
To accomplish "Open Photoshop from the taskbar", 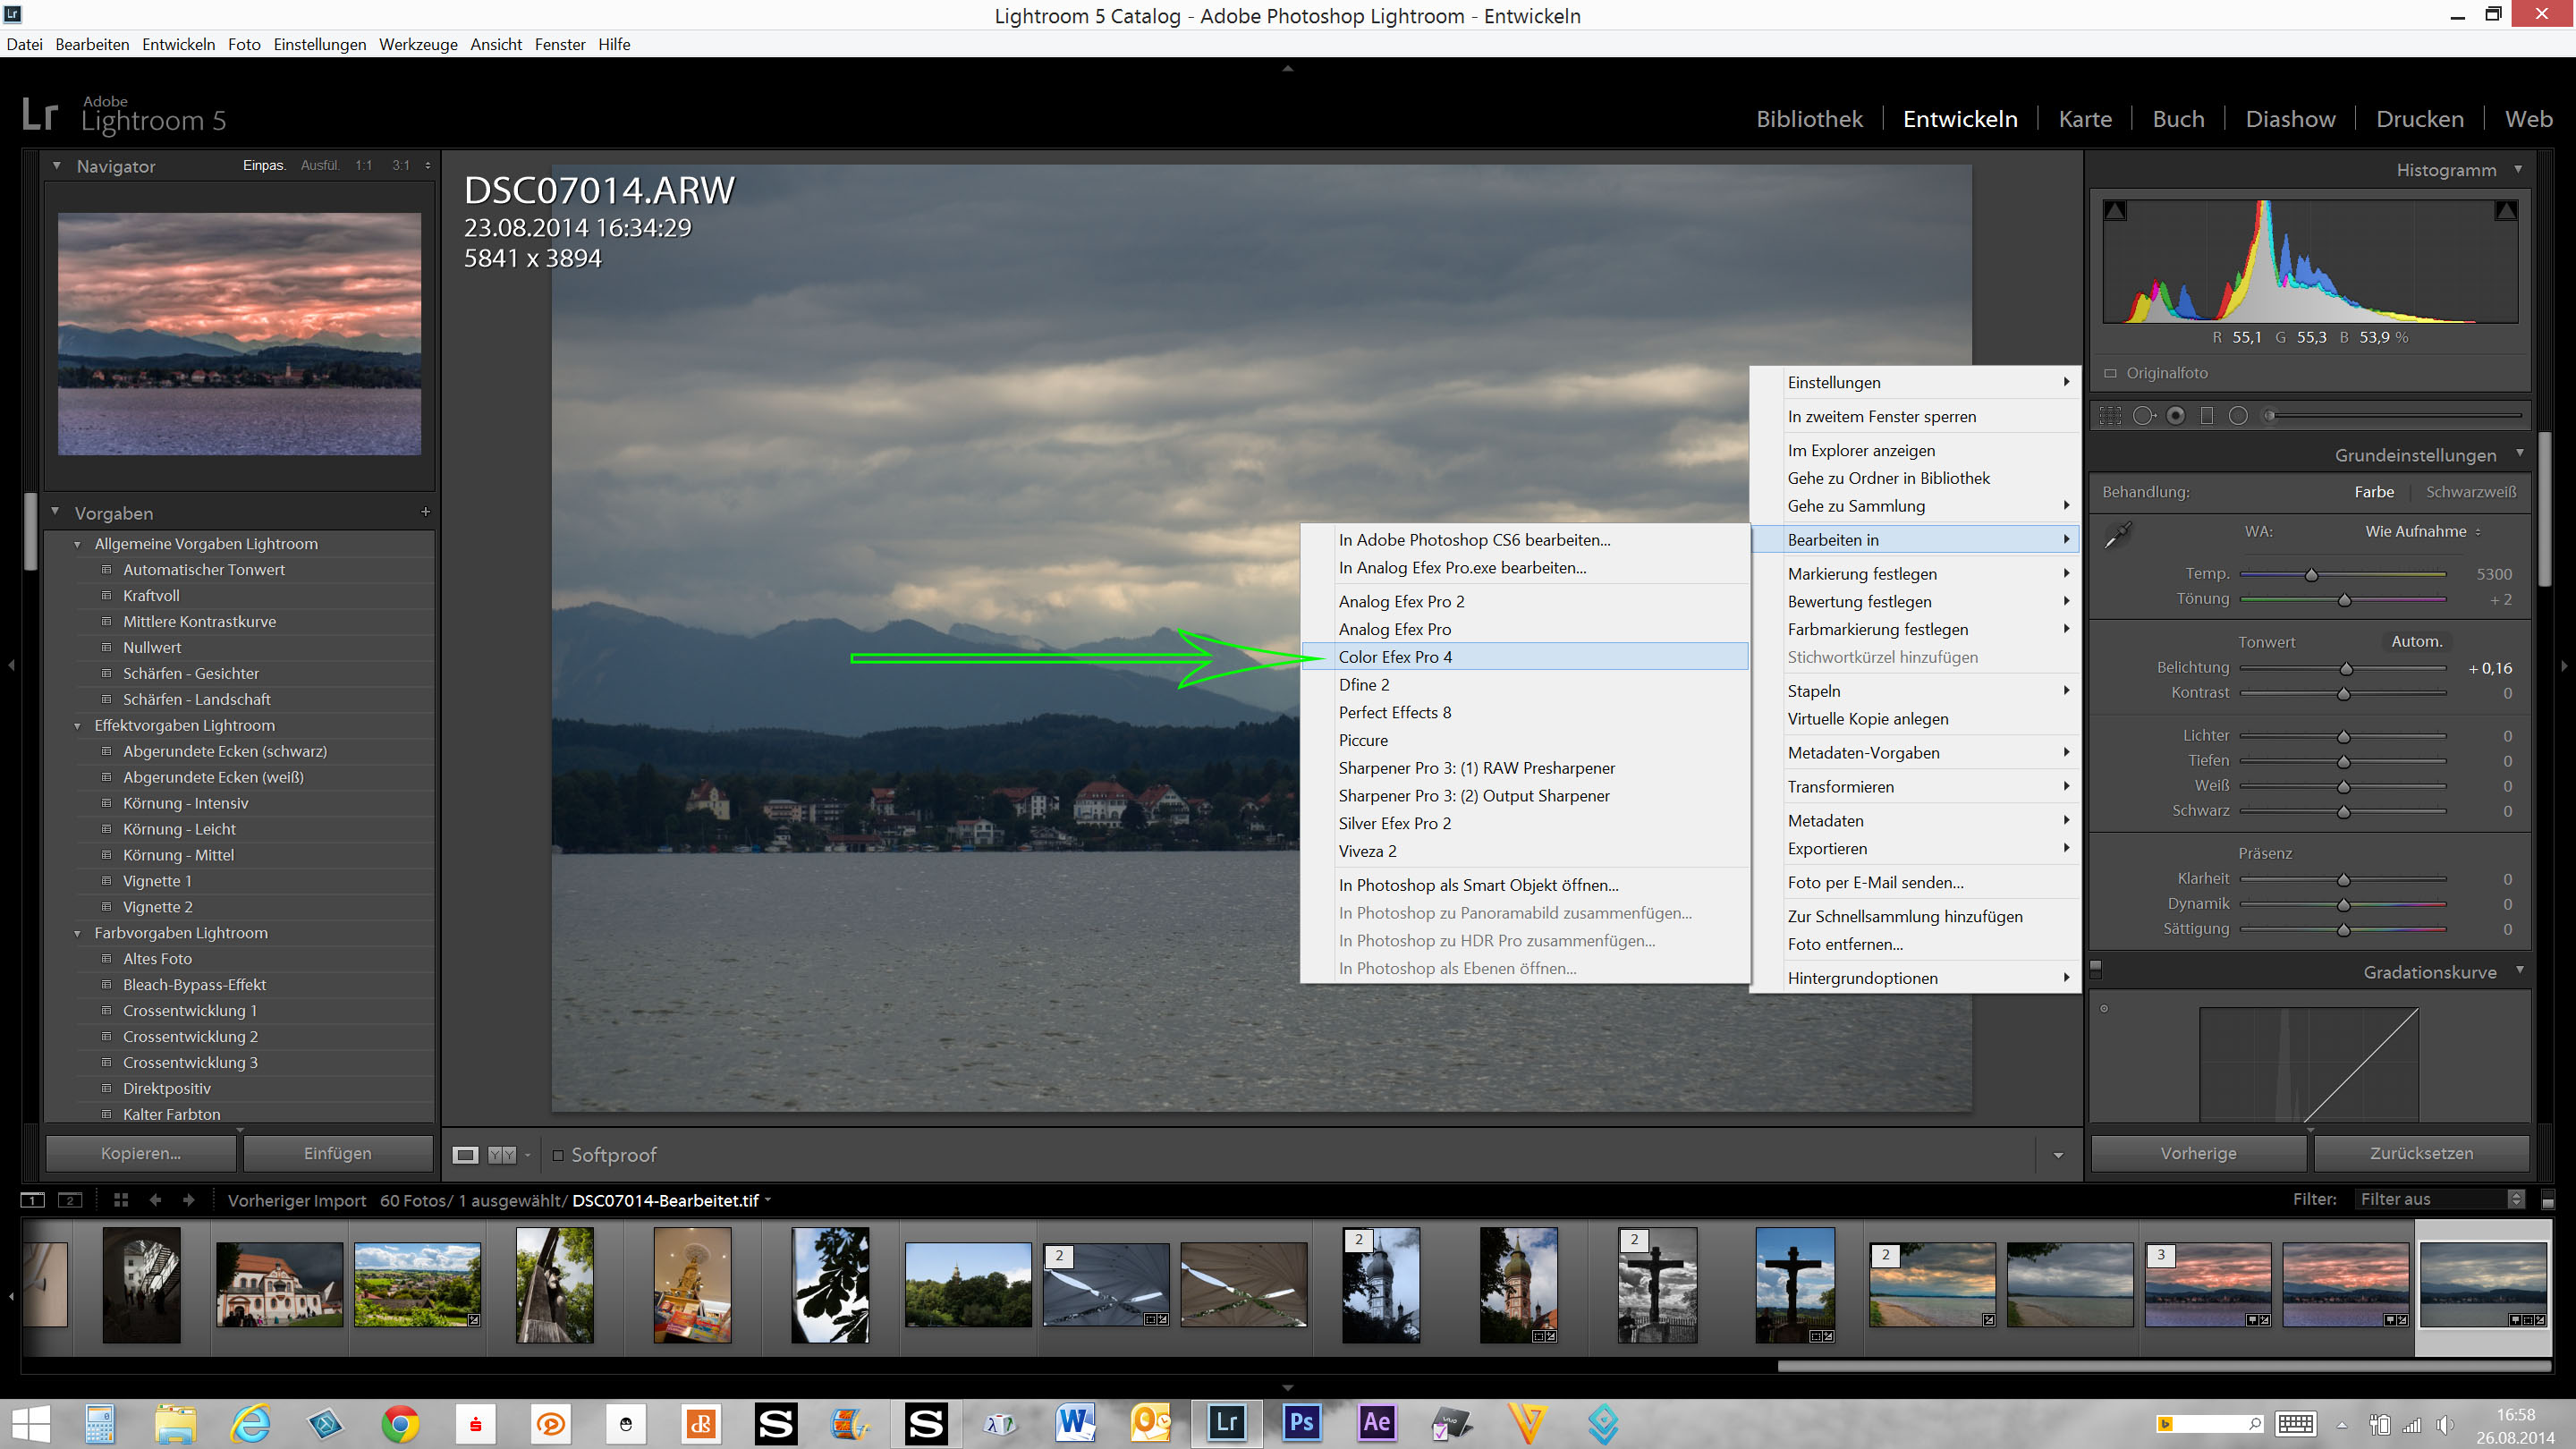I will (x=1301, y=1422).
